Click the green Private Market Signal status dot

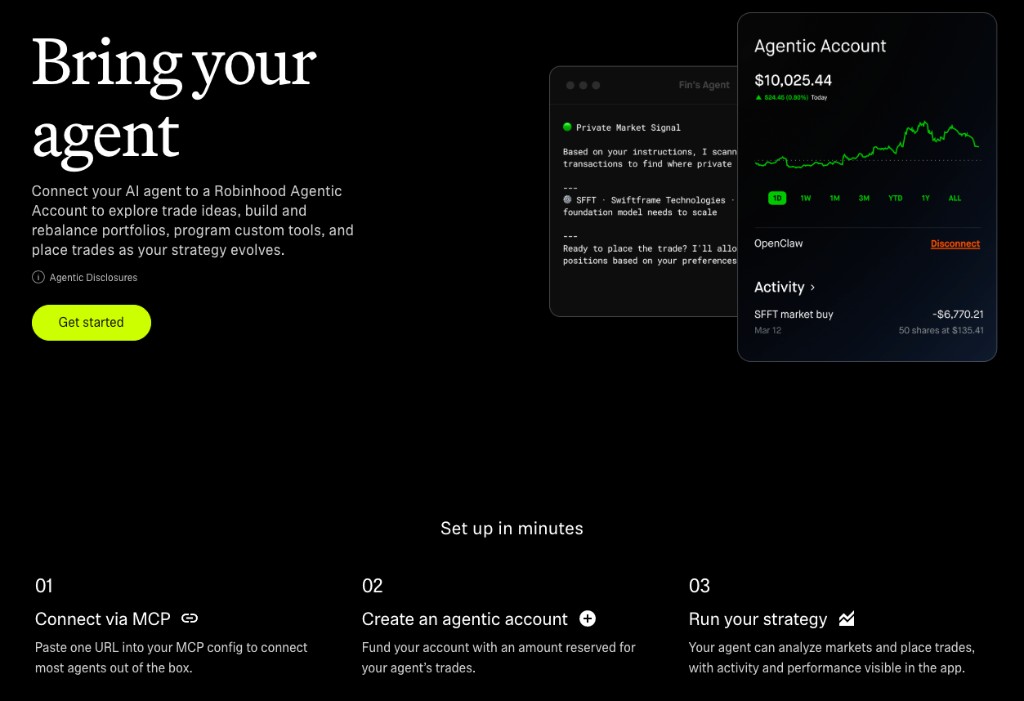(568, 127)
